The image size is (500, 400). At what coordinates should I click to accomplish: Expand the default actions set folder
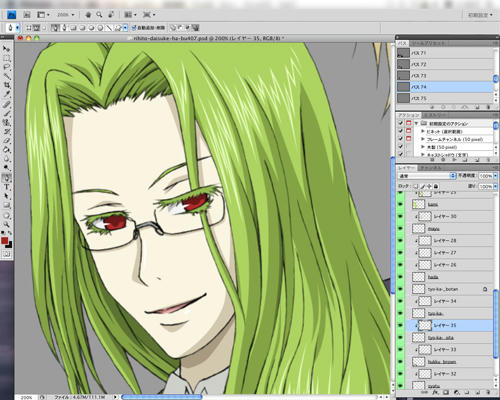click(x=416, y=123)
